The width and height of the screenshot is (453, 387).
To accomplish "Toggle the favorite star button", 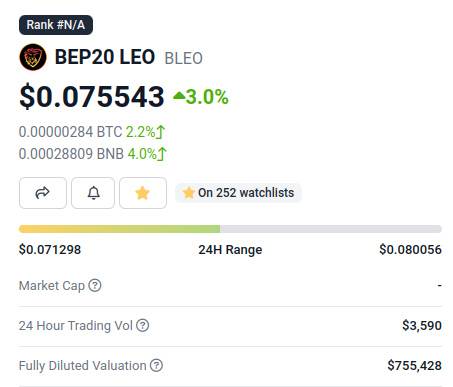I will (x=143, y=193).
